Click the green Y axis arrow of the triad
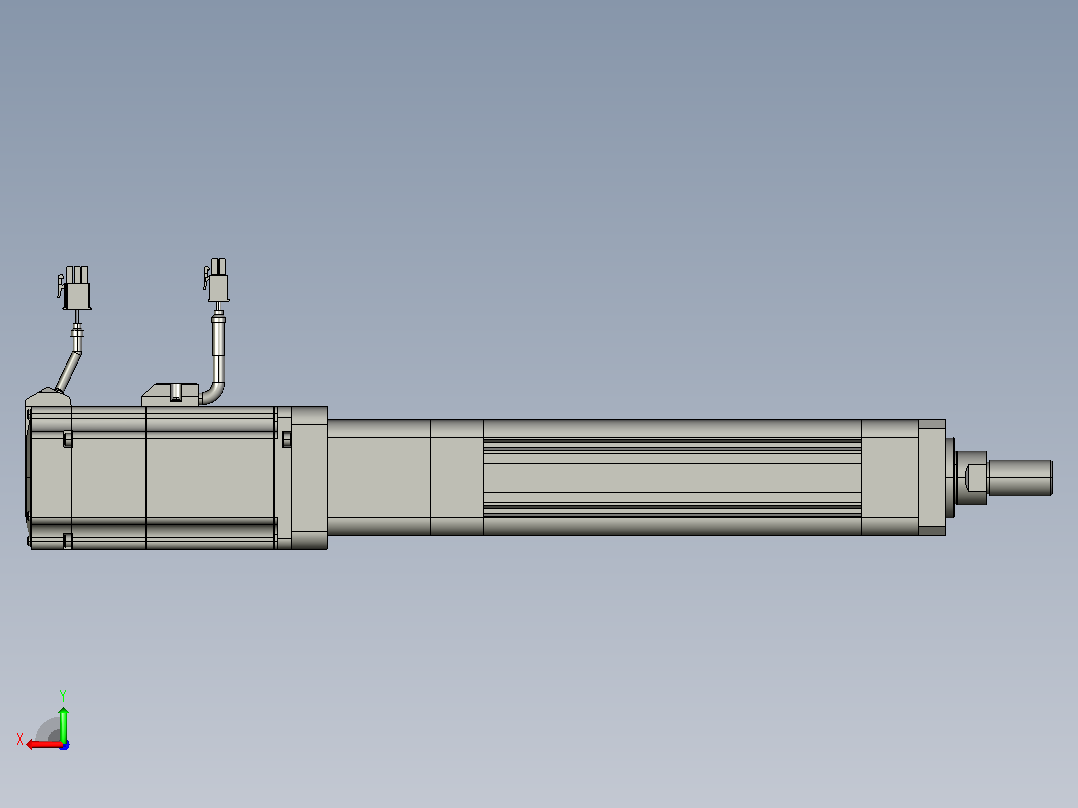Image resolution: width=1078 pixels, height=808 pixels. [63, 724]
